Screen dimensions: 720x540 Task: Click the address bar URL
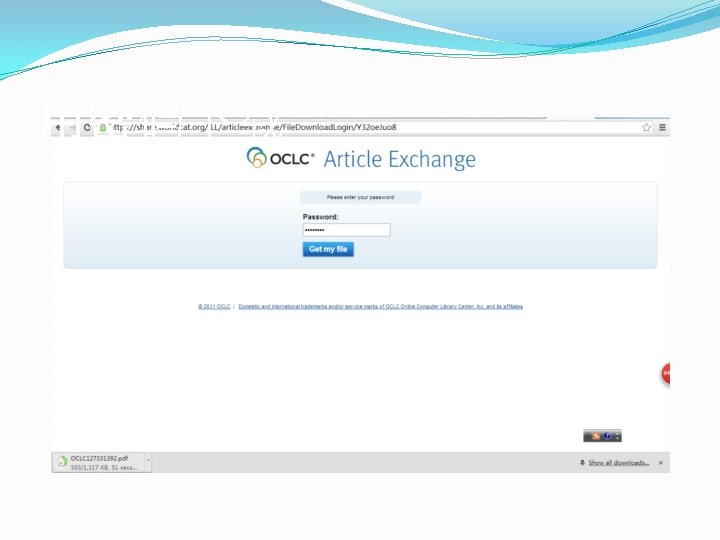pos(253,127)
